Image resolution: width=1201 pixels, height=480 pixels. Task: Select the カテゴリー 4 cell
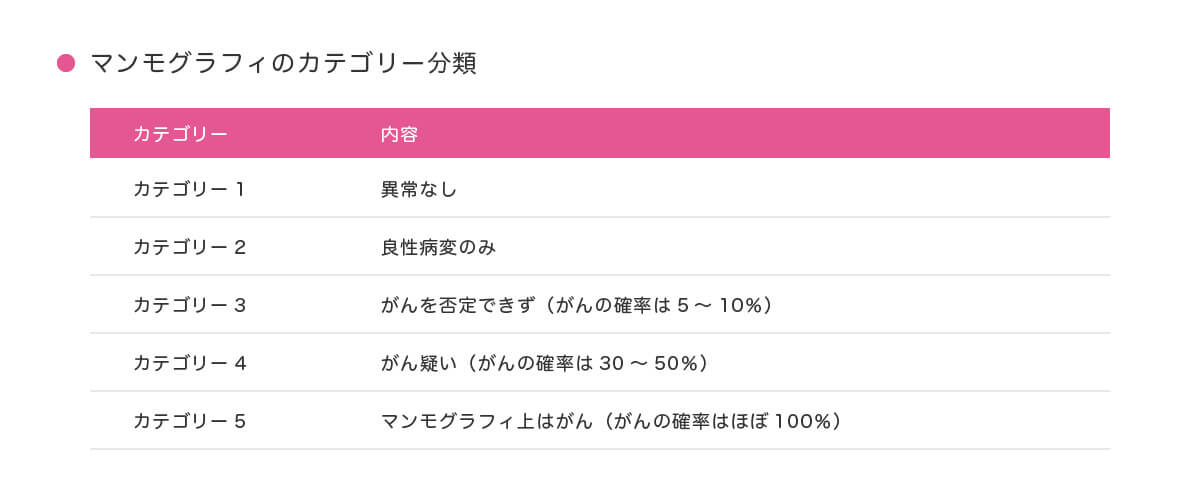coord(189,362)
